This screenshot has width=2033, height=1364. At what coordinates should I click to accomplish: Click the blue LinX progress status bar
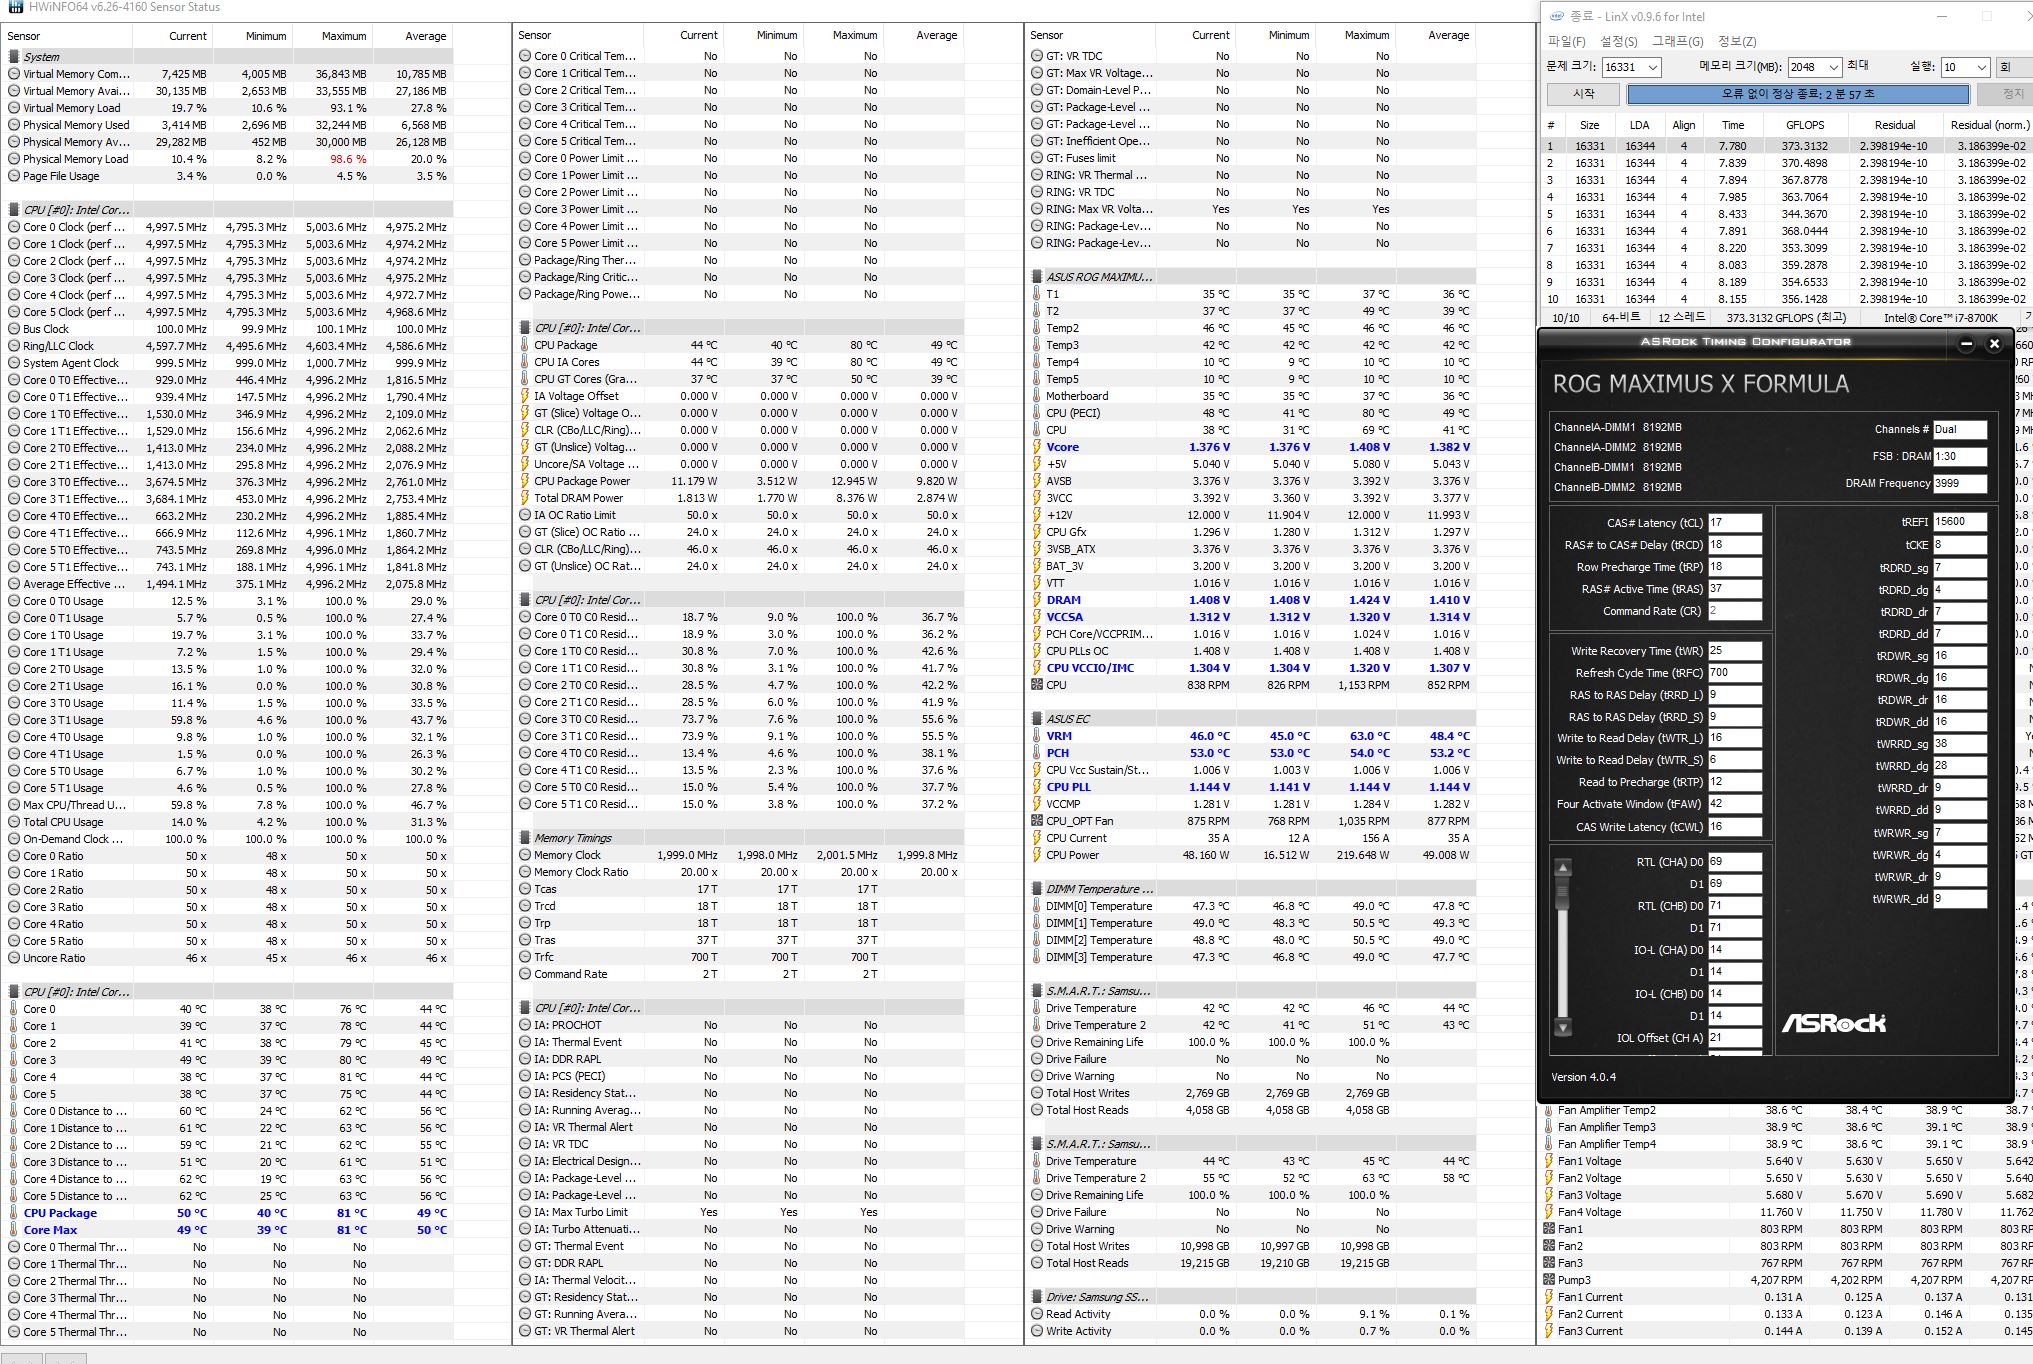click(1797, 94)
